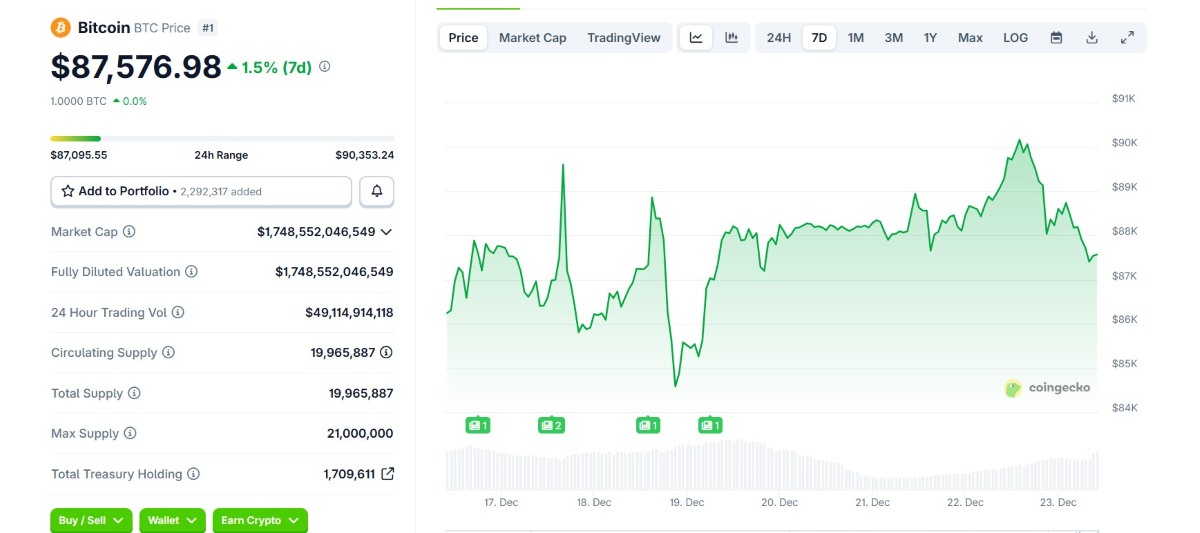Click Add to Portfolio button

coord(201,191)
